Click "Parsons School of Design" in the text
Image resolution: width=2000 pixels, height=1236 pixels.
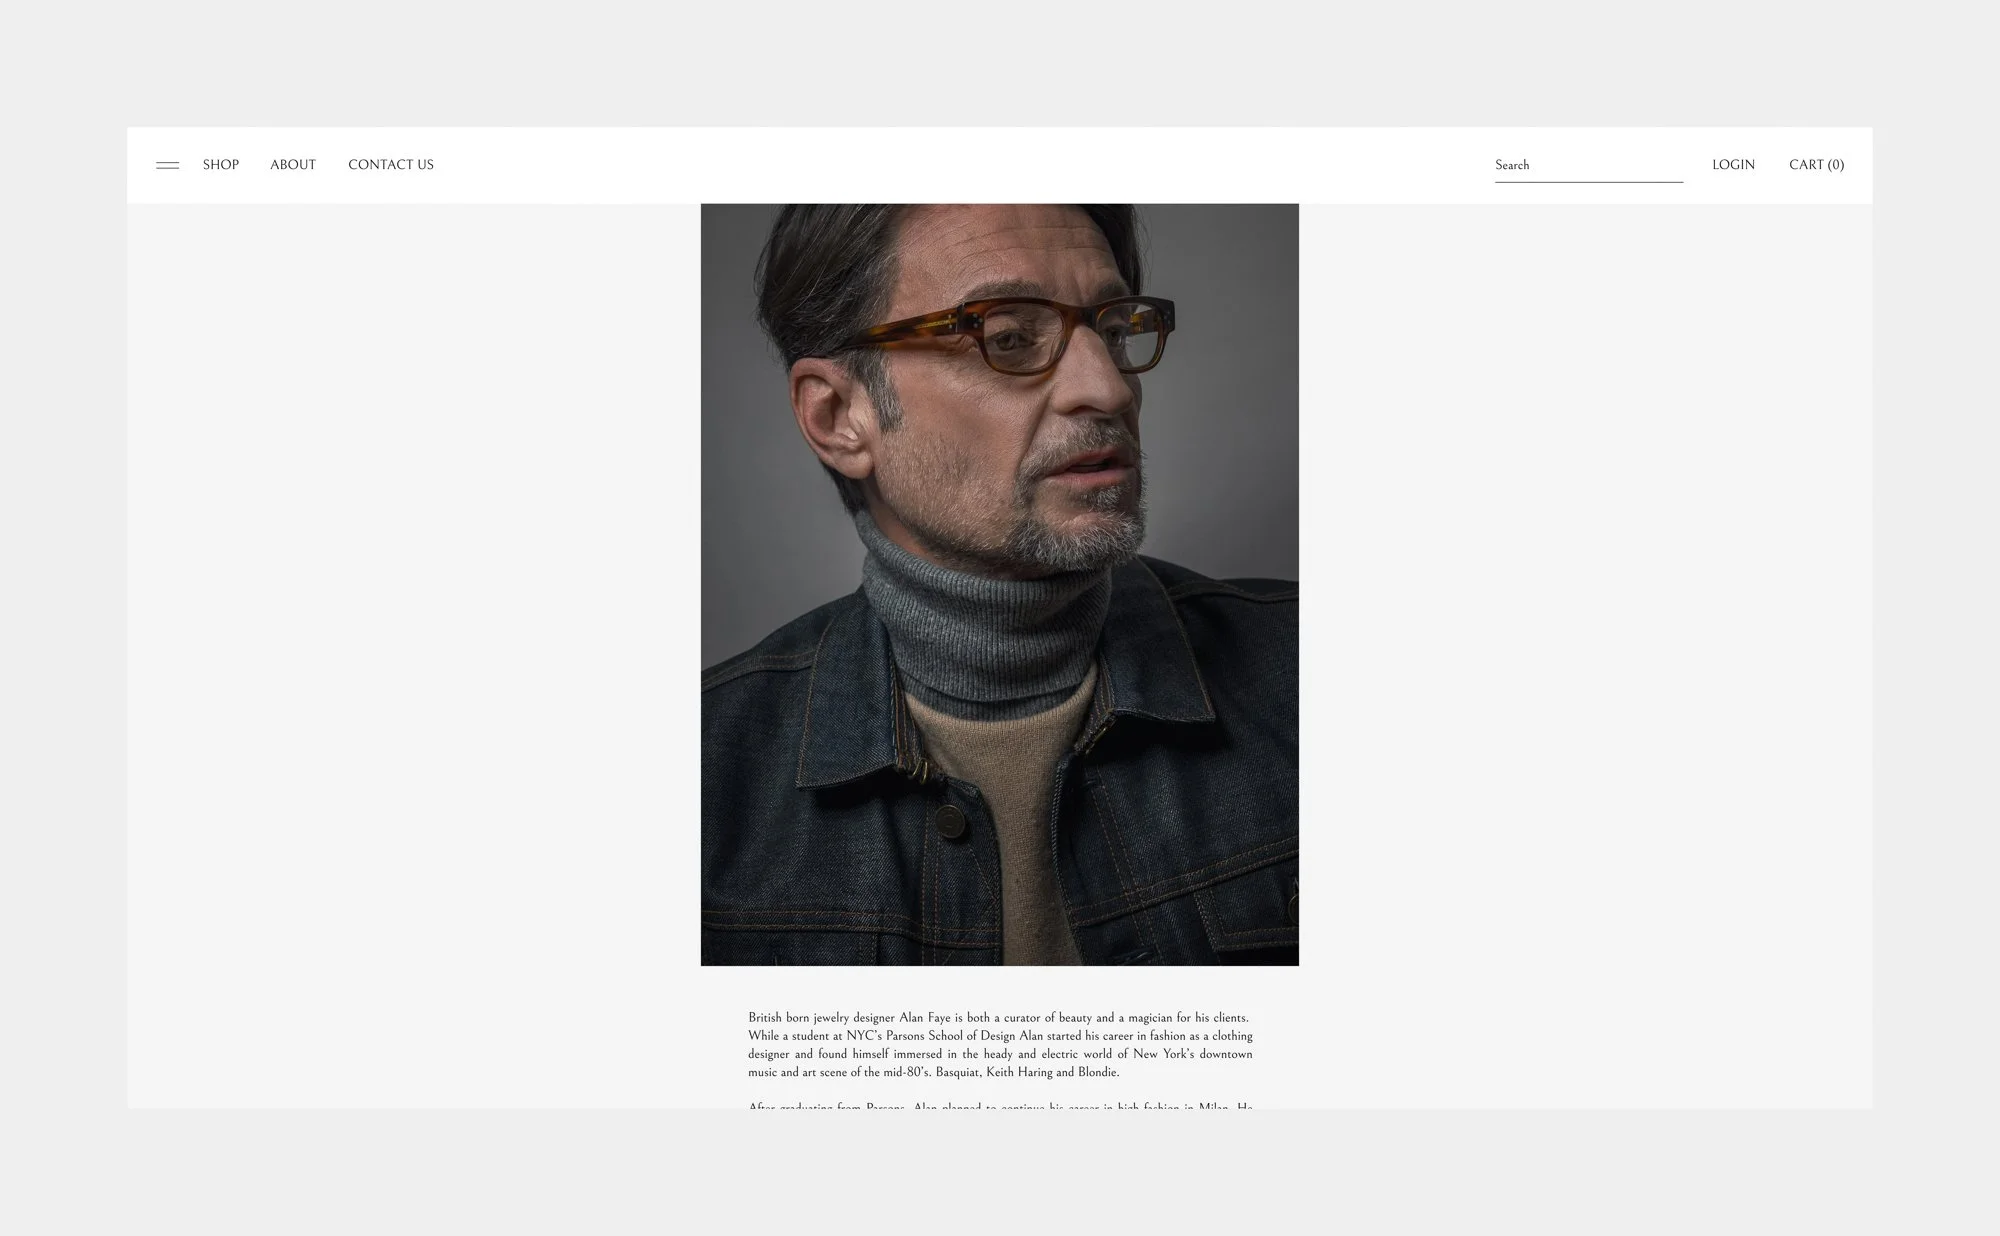[x=950, y=1036]
